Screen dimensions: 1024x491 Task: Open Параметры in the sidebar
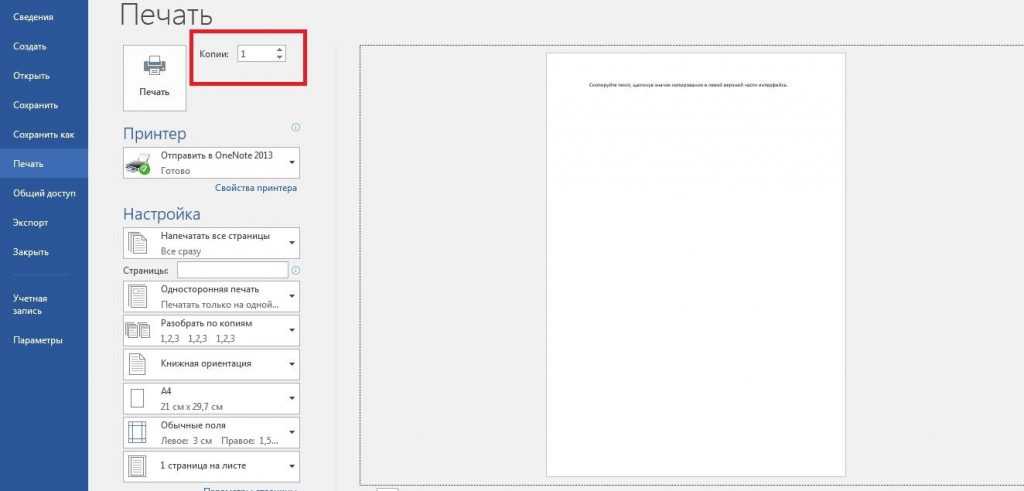pos(38,340)
